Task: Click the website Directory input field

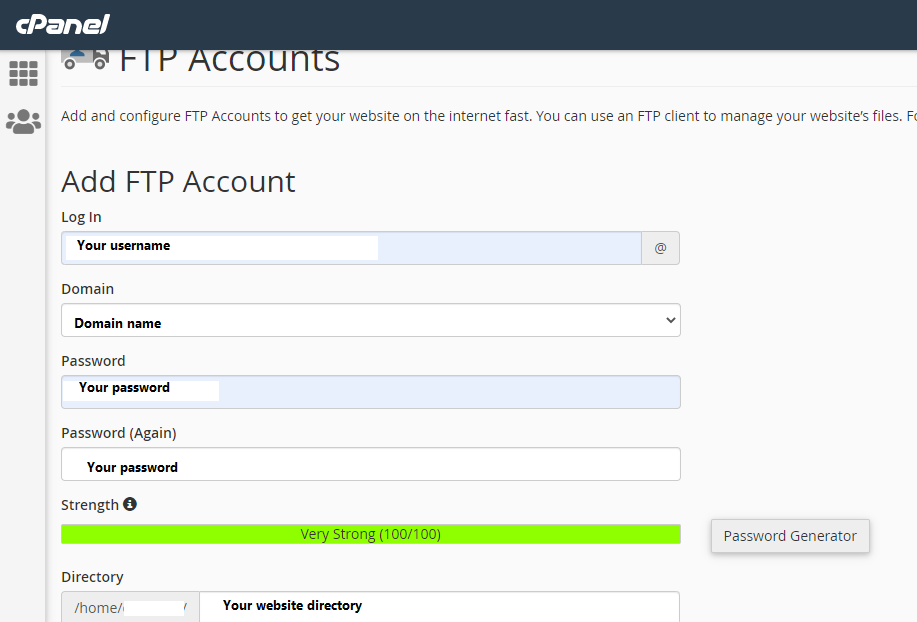Action: point(440,606)
